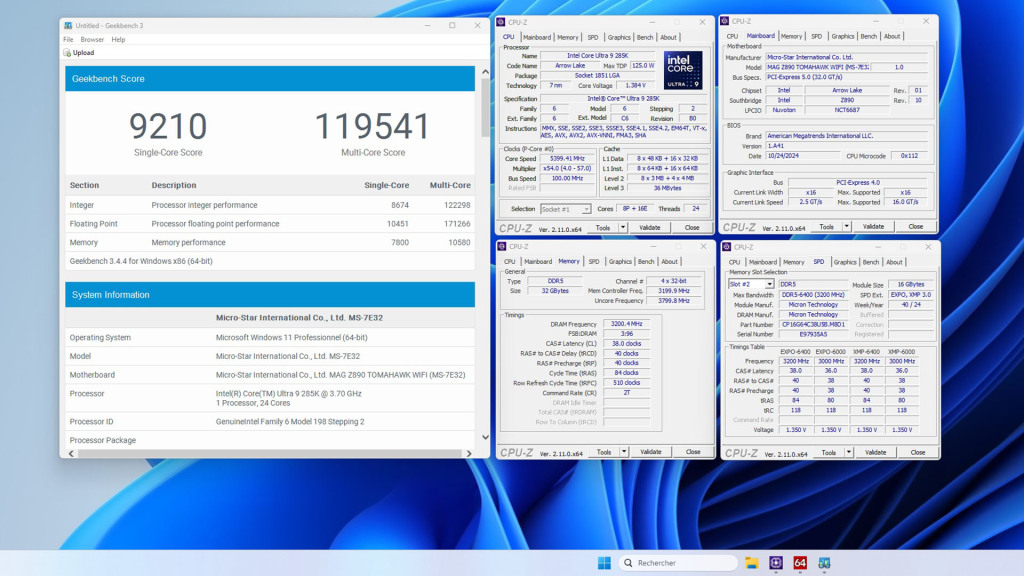Viewport: 1024px width, 576px height.
Task: Open File Explorer from taskbar
Action: [751, 563]
